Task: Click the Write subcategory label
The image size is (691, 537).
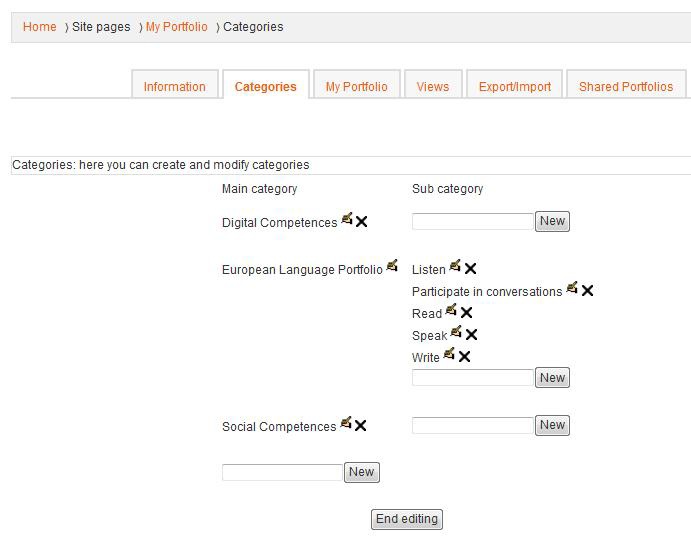Action: tap(425, 358)
